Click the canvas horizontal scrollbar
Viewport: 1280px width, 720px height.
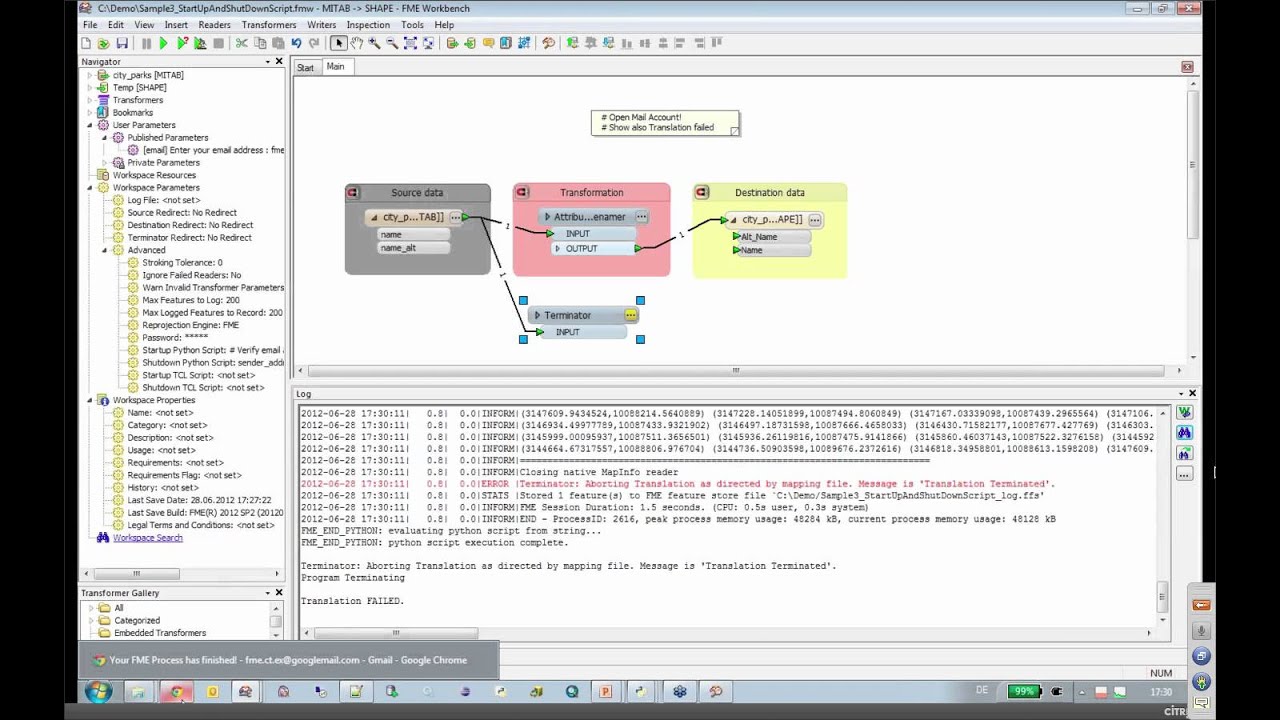click(x=735, y=370)
